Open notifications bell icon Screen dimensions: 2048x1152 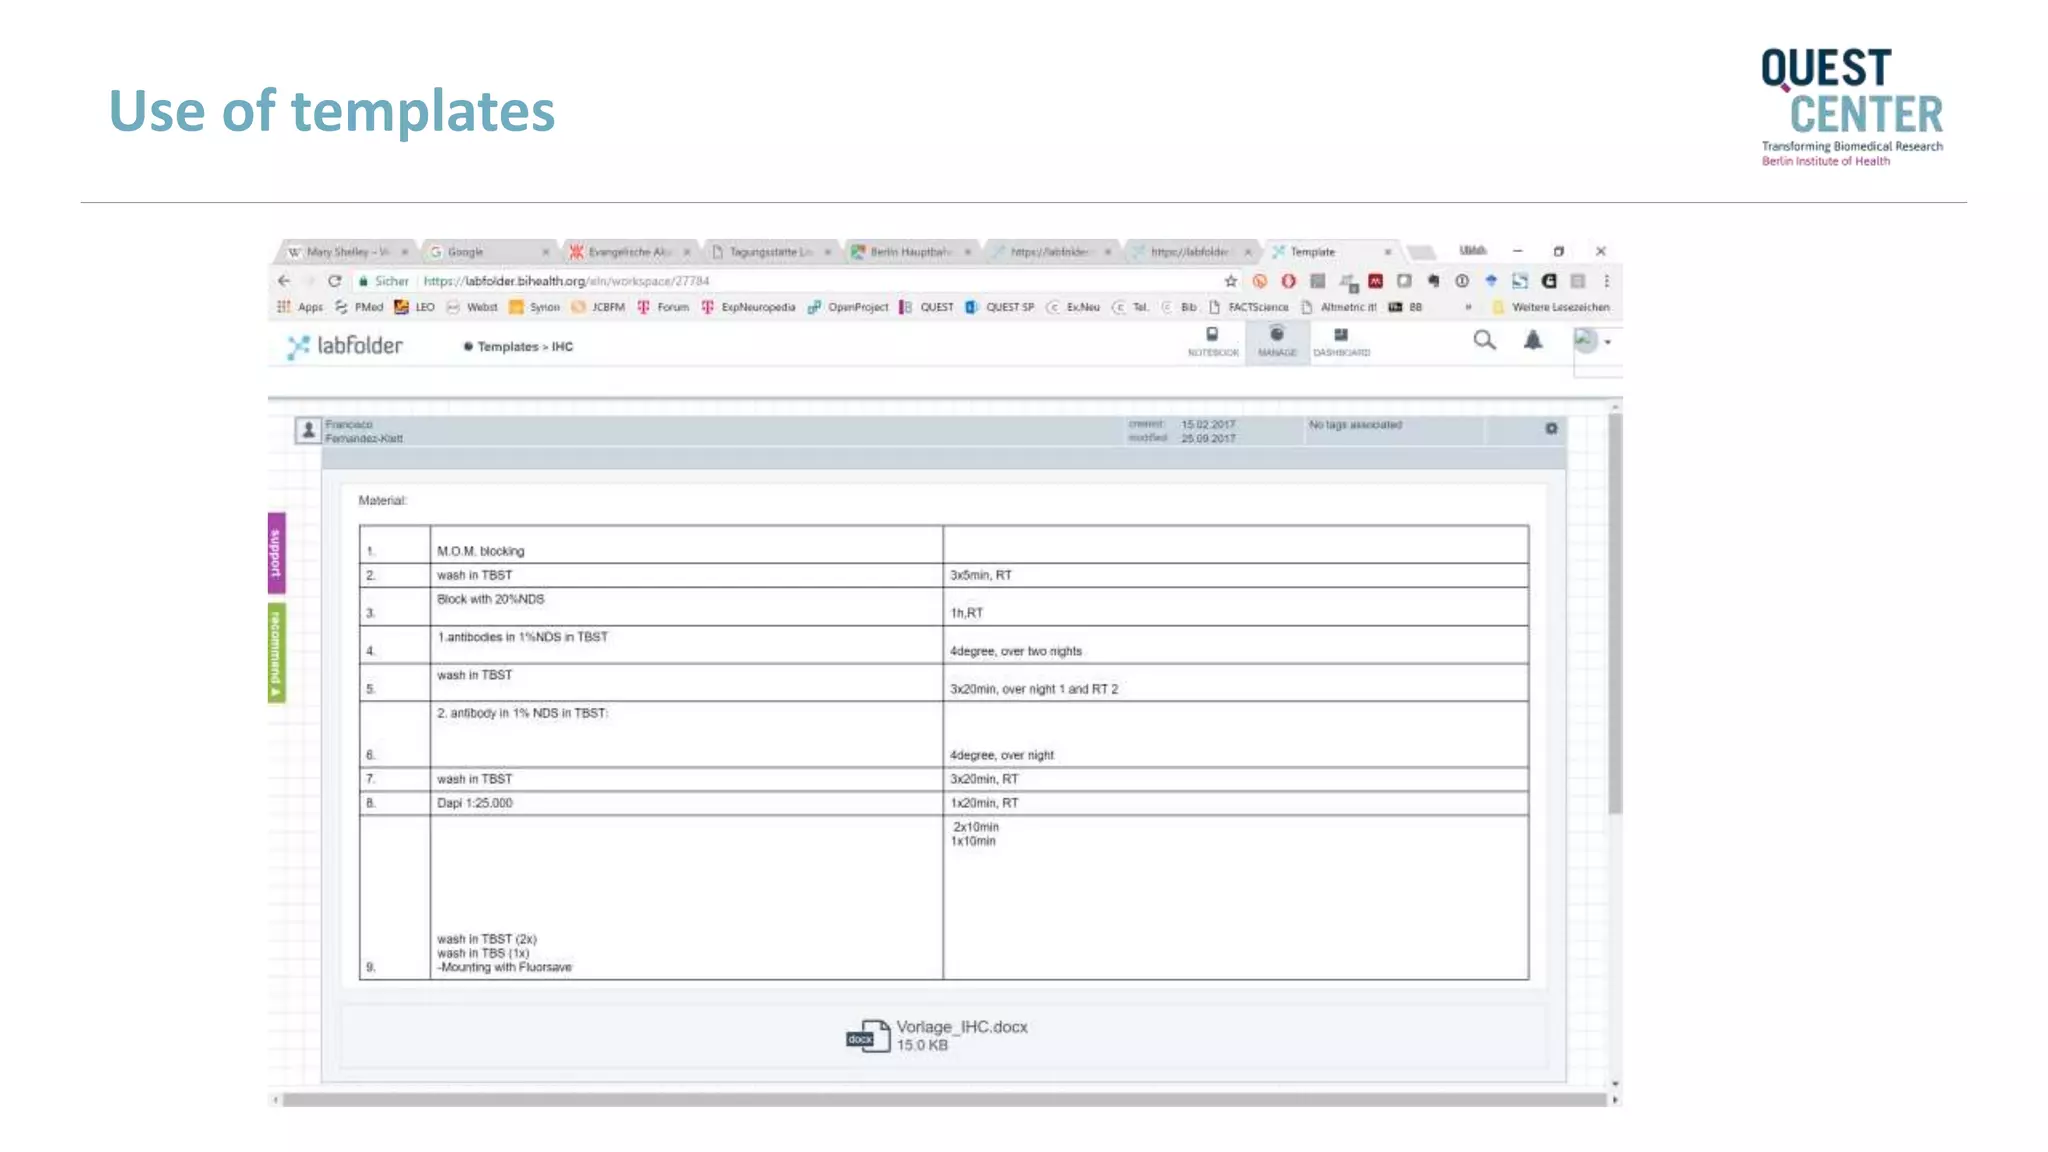tap(1532, 341)
